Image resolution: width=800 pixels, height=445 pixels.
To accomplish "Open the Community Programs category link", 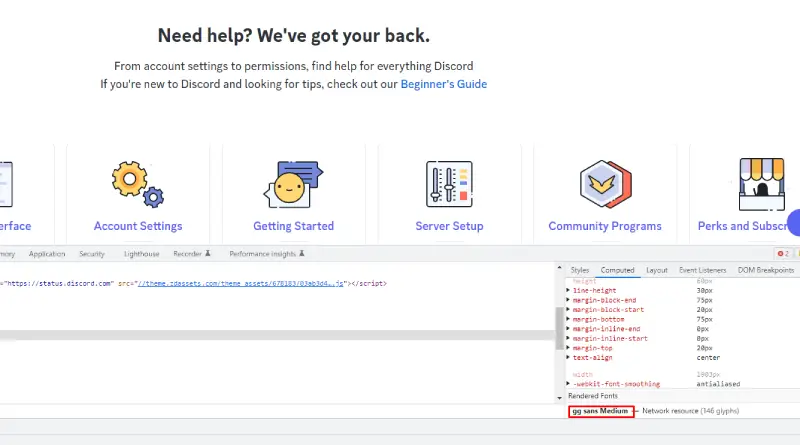I will (605, 226).
